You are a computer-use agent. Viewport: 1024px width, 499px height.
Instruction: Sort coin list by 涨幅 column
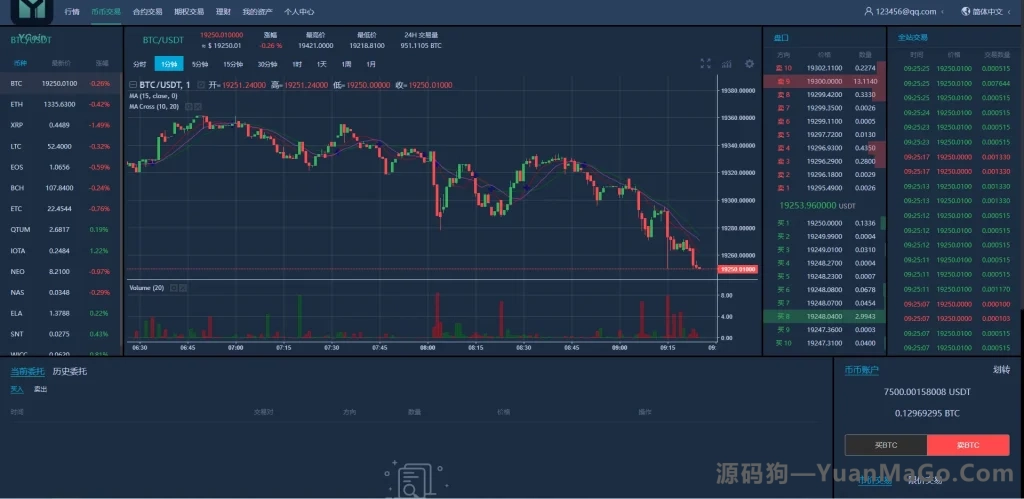(102, 63)
